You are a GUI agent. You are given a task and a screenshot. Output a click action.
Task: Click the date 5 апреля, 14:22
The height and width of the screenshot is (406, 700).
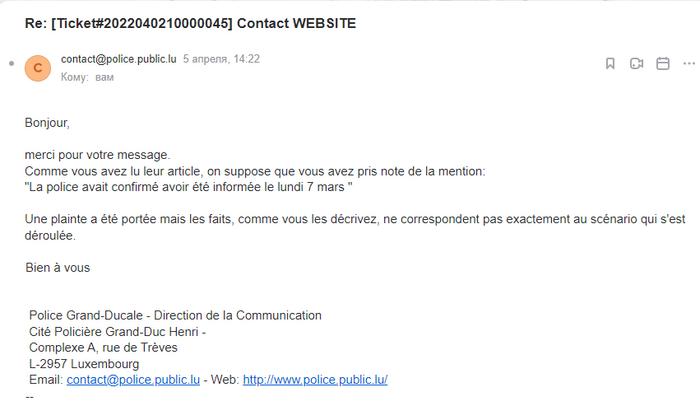pyautogui.click(x=221, y=59)
